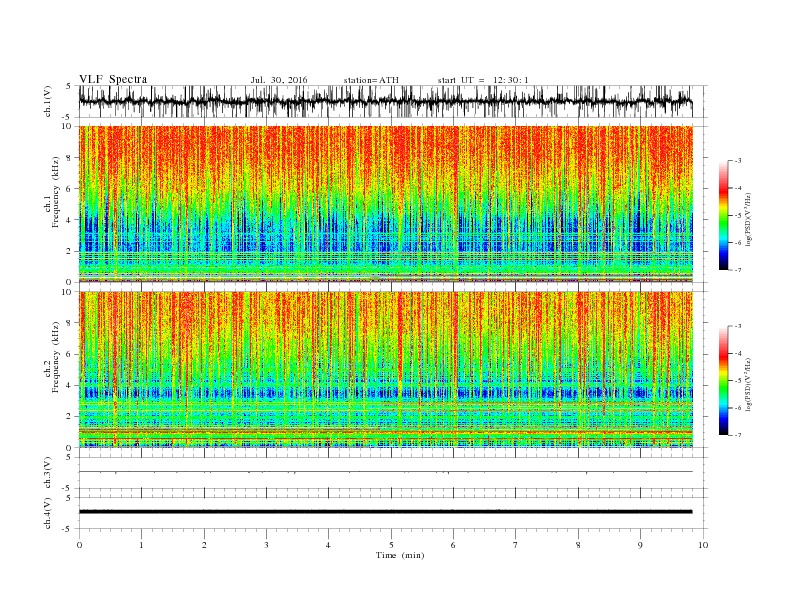
Task: Click tick label "10" on the time axis
Action: click(x=703, y=545)
